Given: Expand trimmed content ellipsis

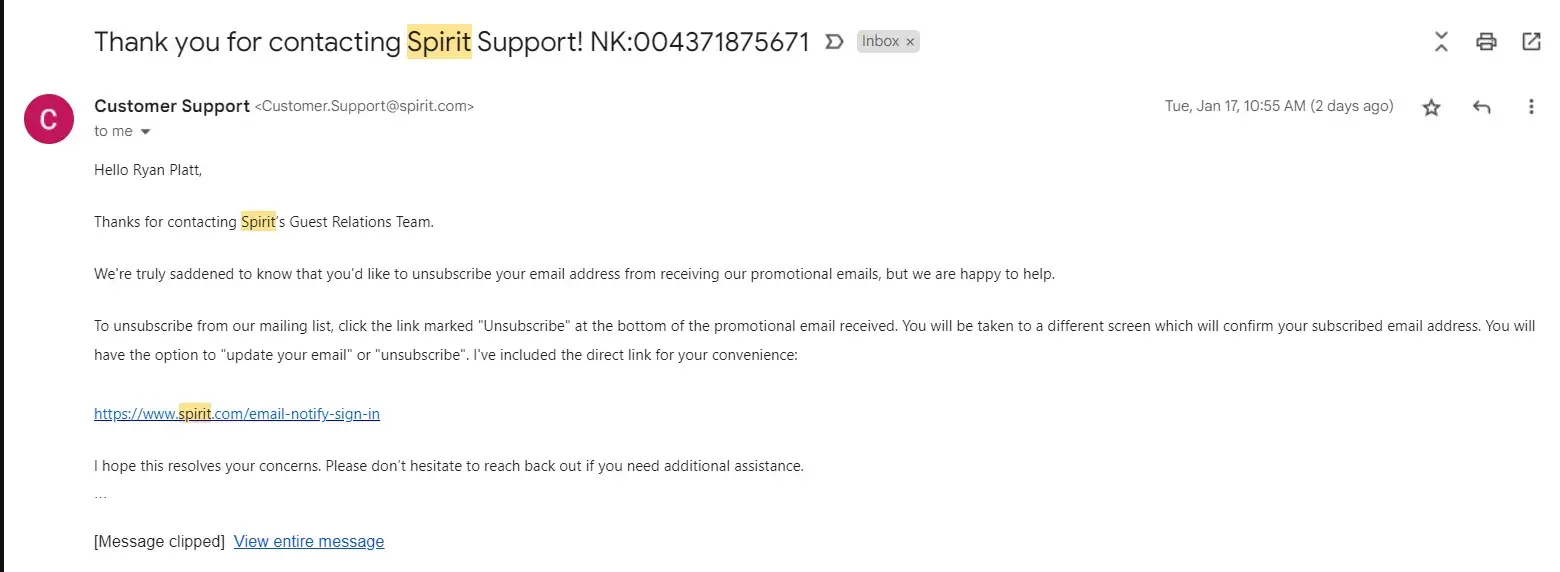Looking at the screenshot, I should pos(100,494).
